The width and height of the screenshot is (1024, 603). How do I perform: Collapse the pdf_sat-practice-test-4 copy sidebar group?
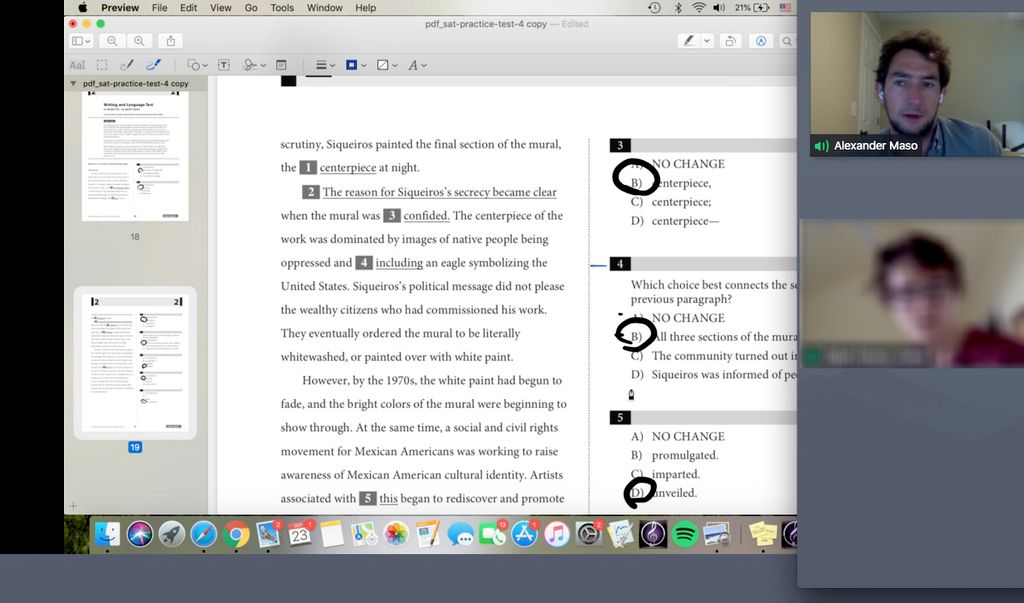pos(73,84)
